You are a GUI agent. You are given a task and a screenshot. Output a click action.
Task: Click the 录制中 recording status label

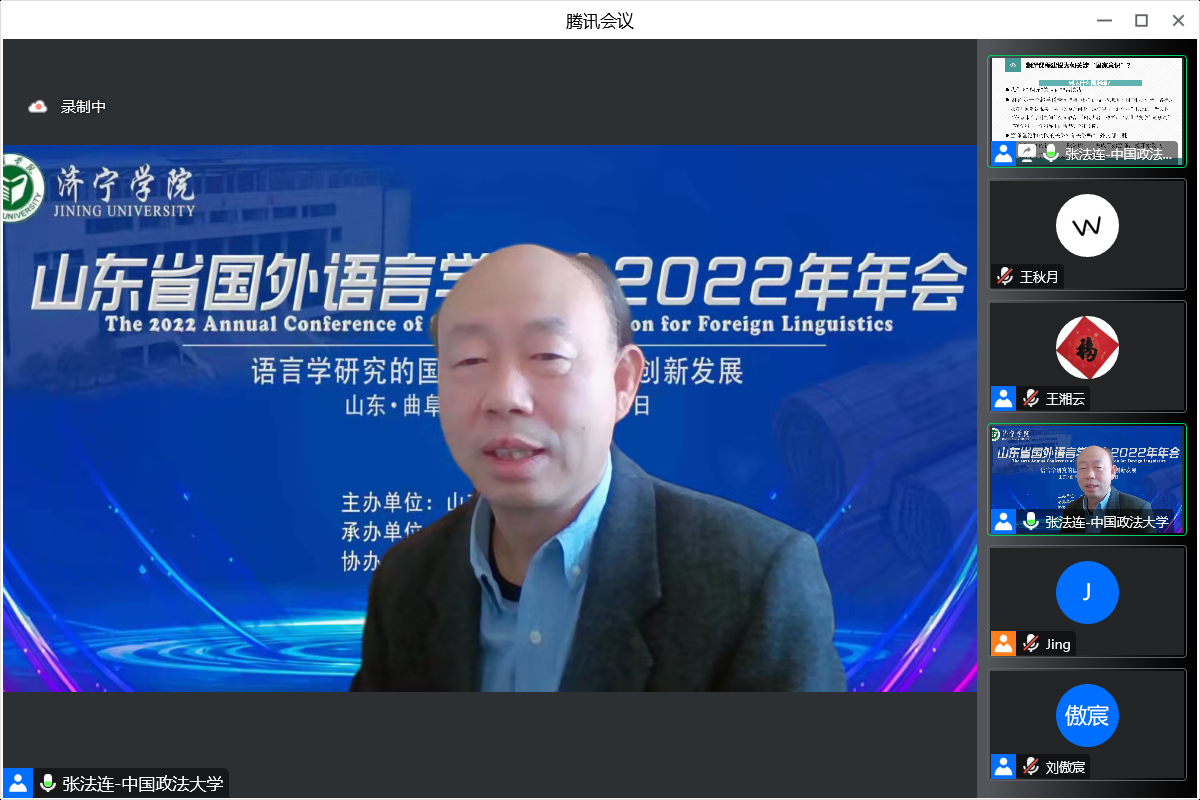click(x=83, y=107)
